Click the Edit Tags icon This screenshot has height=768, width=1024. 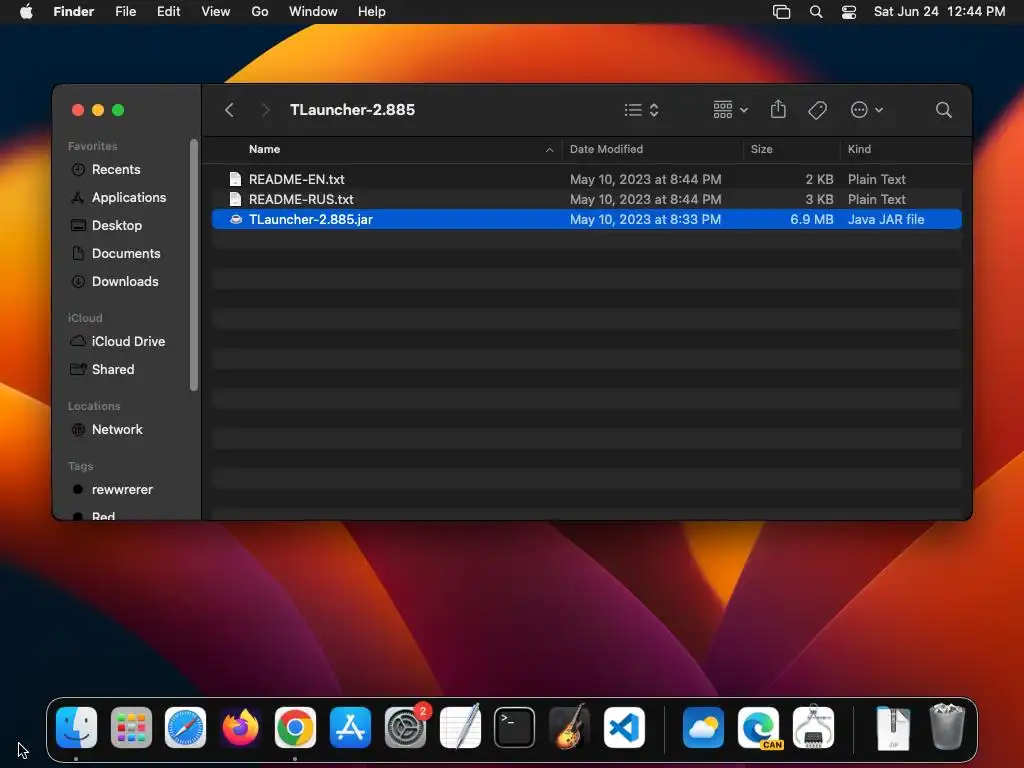coord(817,110)
